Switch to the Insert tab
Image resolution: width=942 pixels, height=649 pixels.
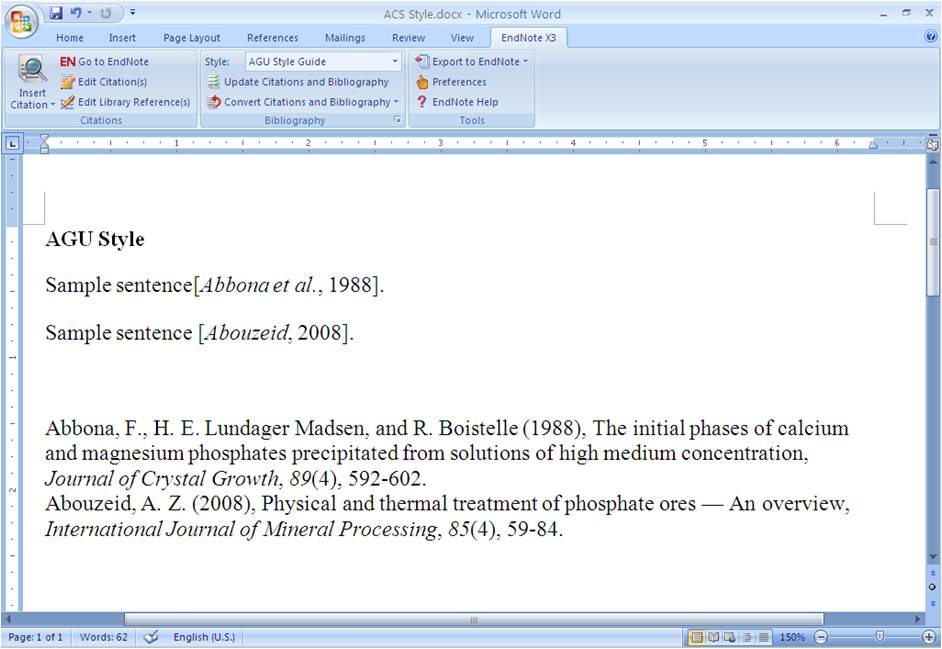pos(122,38)
